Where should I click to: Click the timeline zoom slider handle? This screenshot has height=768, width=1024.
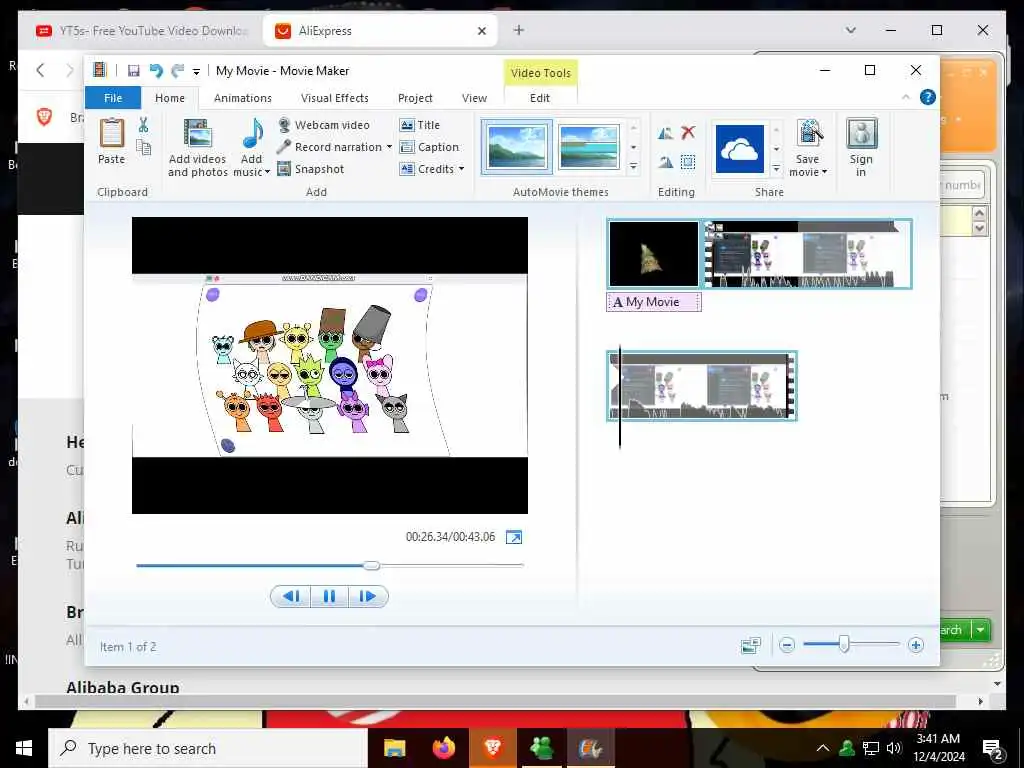tap(844, 645)
